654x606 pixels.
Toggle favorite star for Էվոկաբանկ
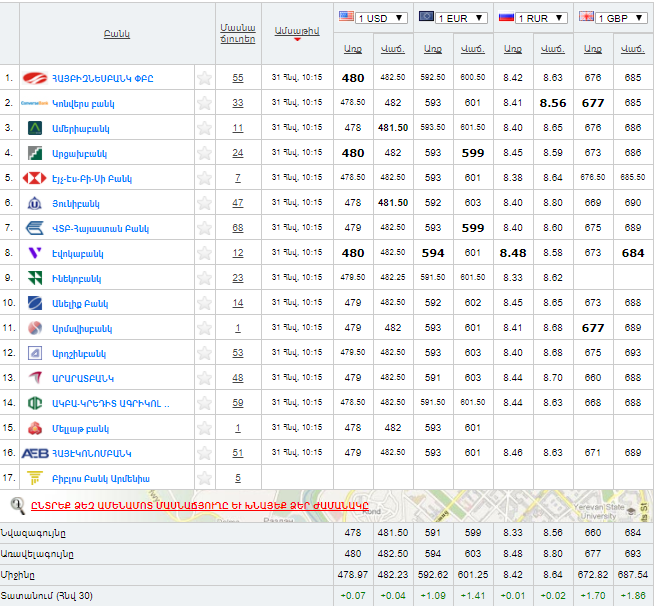(204, 253)
